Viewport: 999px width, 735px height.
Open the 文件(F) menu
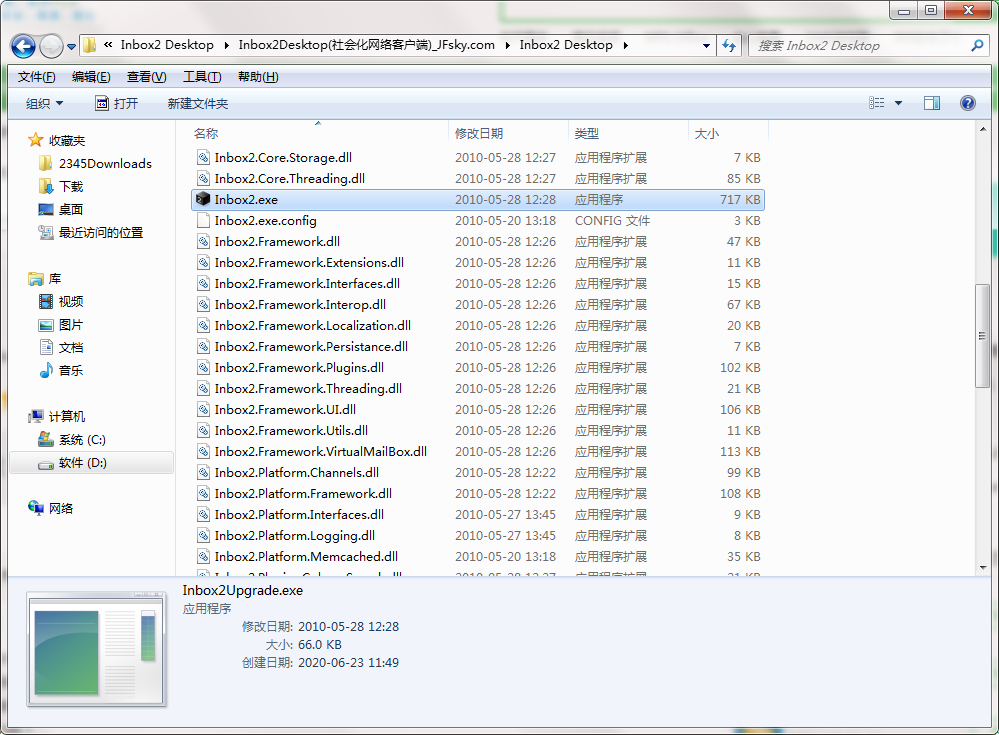click(x=36, y=77)
